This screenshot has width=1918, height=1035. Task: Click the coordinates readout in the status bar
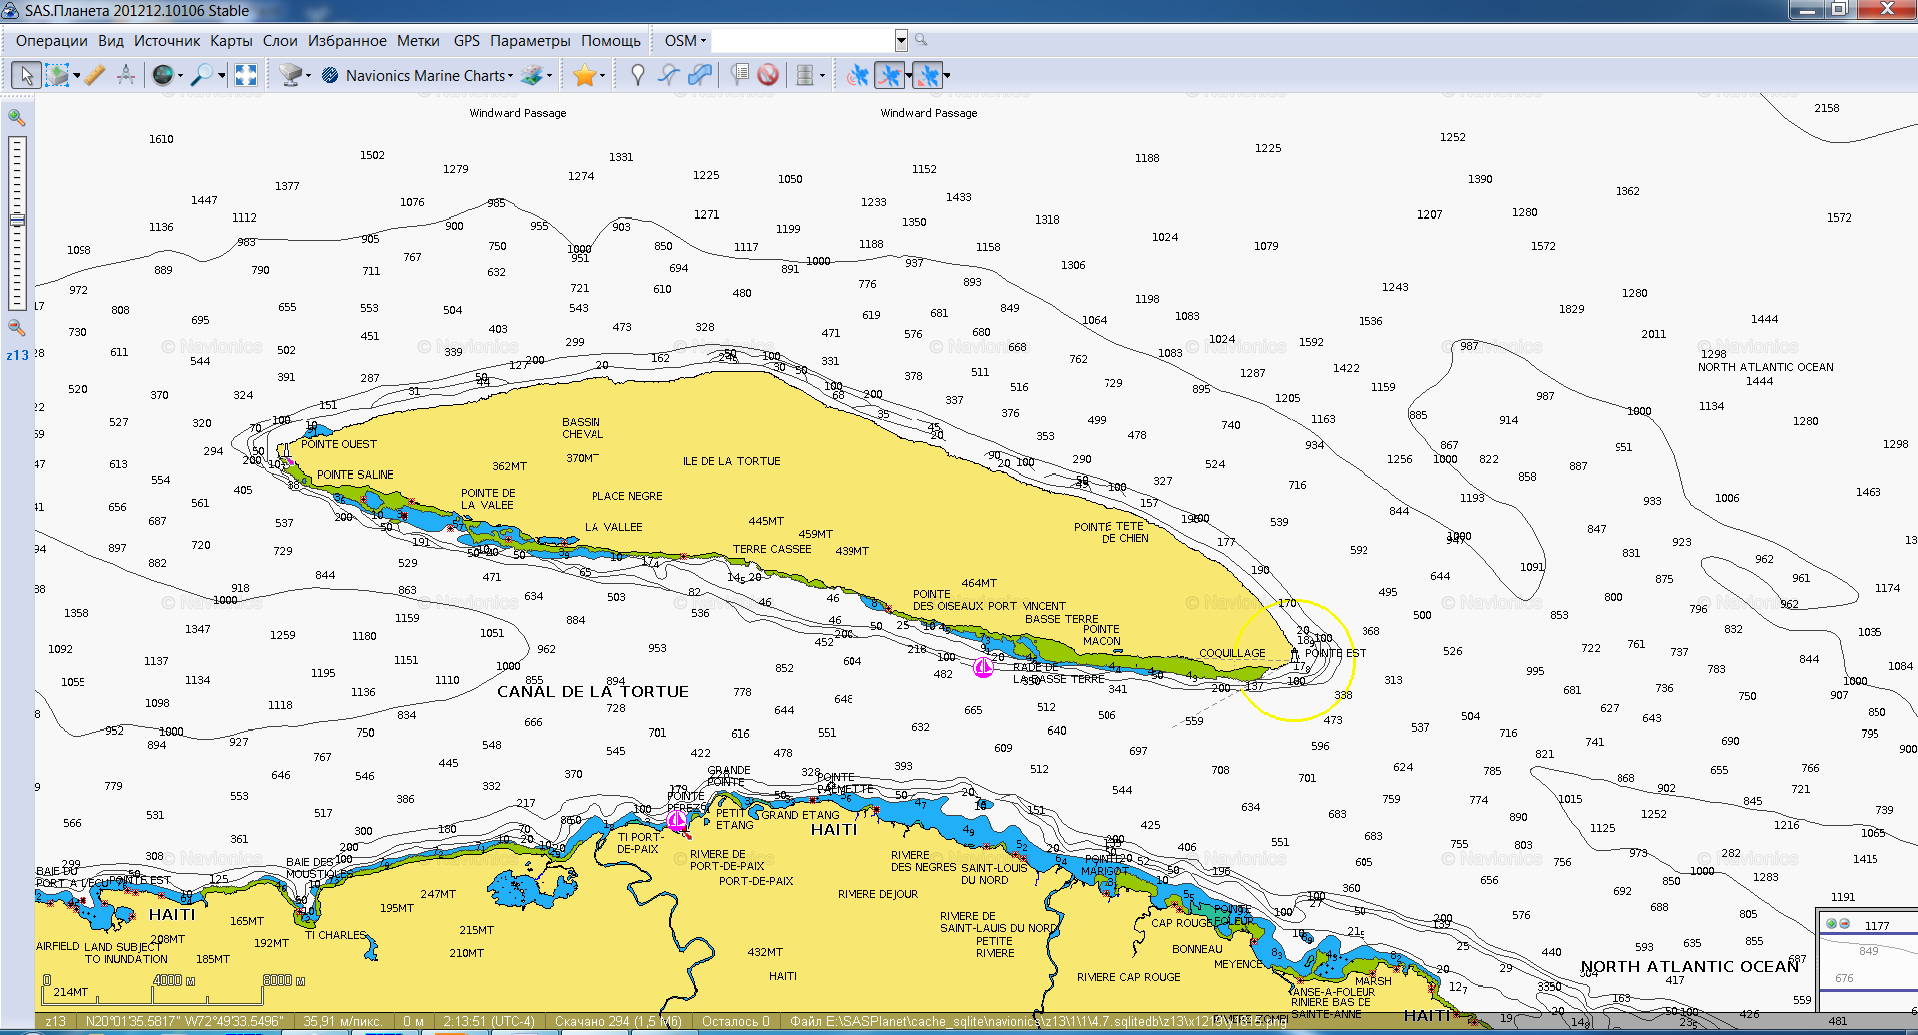pos(185,1021)
